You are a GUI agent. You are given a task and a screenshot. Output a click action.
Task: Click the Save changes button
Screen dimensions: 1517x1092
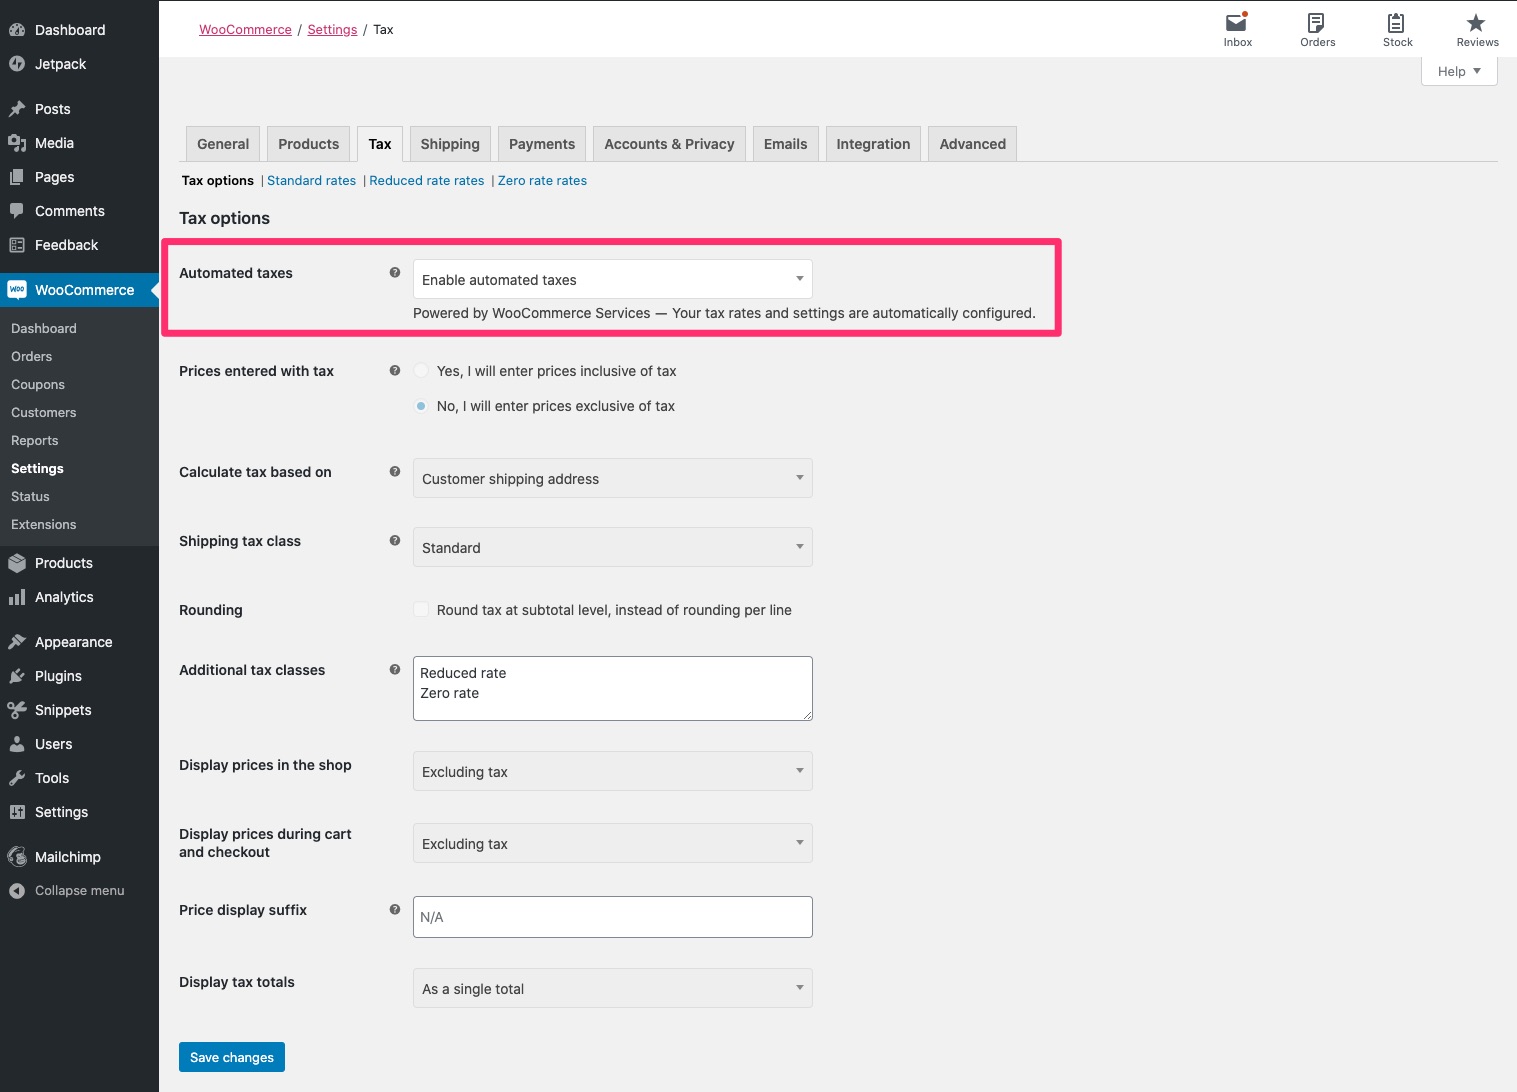point(231,1057)
